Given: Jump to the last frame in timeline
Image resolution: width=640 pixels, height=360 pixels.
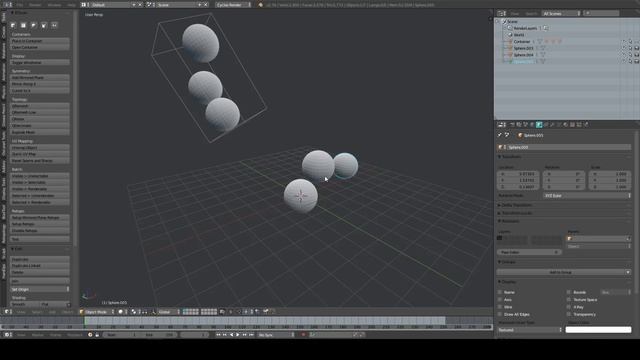Looking at the screenshot, I should click(251, 335).
